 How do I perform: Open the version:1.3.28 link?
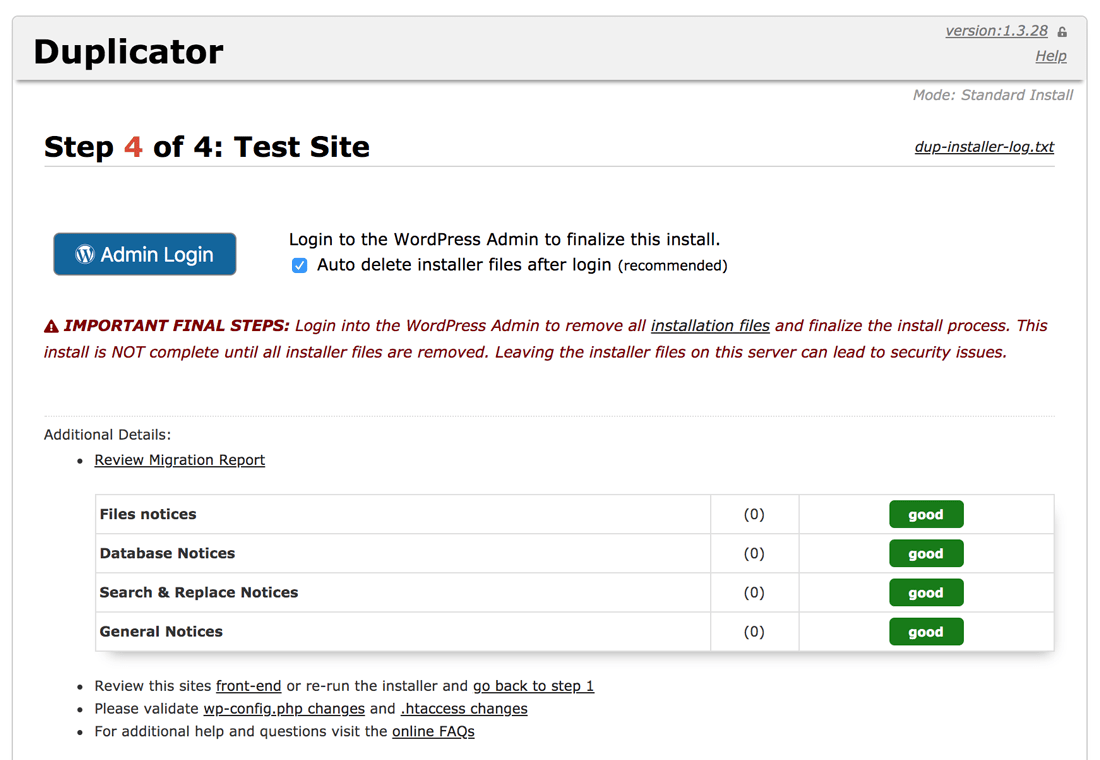click(996, 31)
